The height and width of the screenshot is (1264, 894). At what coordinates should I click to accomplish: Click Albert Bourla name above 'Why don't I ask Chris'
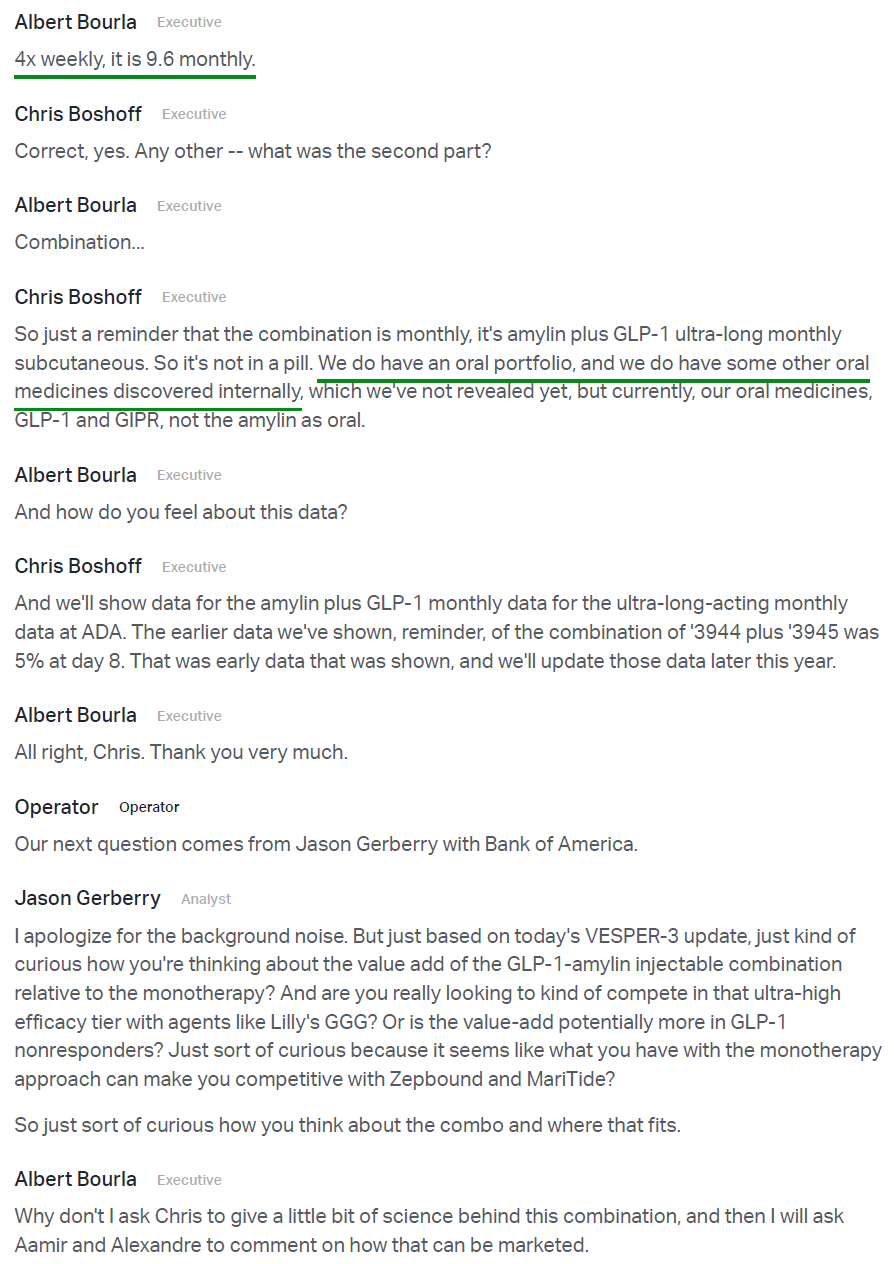(75, 1179)
